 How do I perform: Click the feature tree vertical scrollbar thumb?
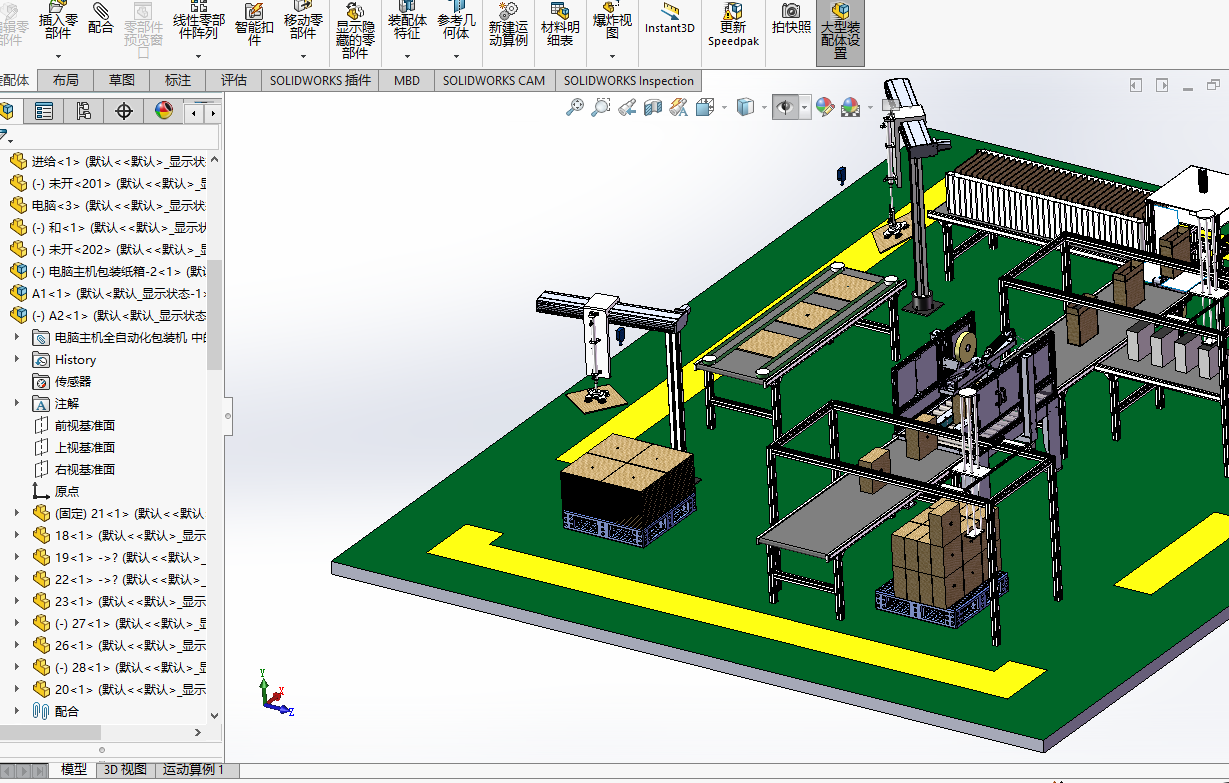point(214,315)
